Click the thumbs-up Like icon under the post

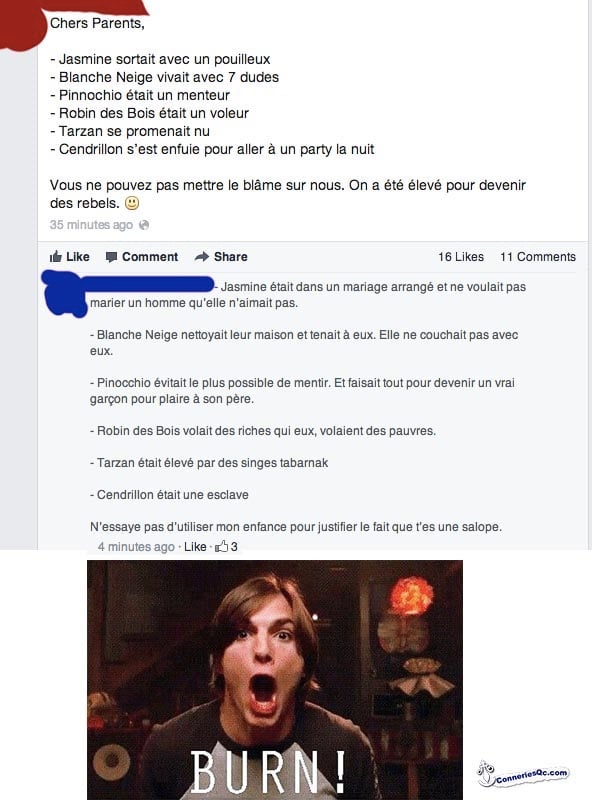point(56,257)
